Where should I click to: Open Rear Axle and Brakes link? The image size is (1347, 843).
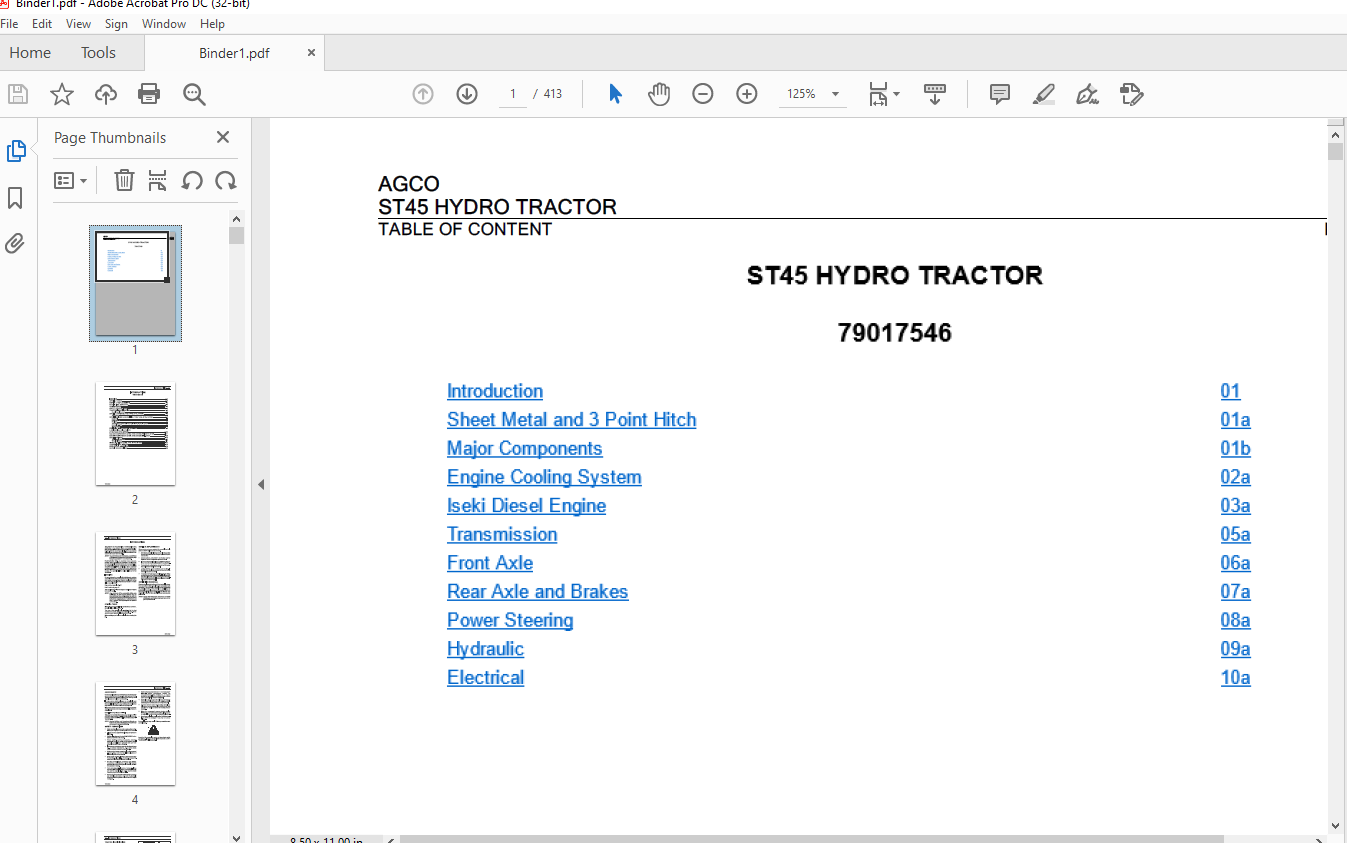coord(538,591)
